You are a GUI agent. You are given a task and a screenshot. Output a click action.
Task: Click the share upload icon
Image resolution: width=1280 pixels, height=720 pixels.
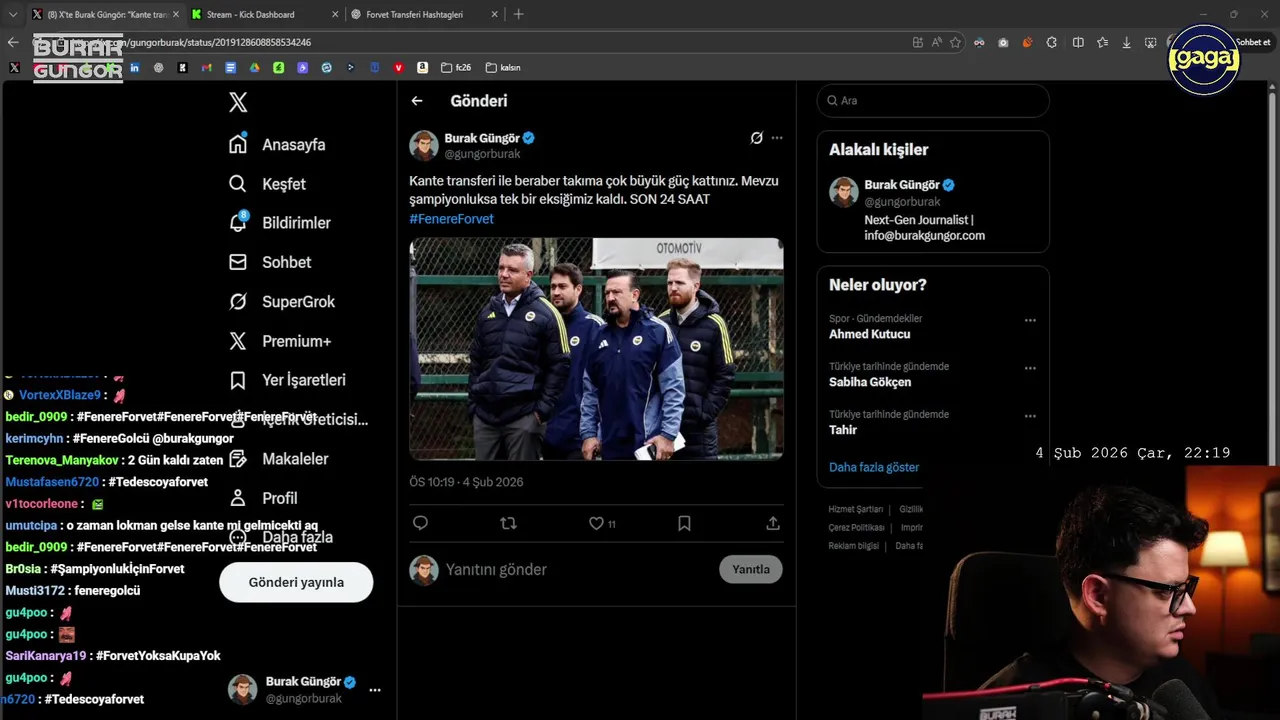coord(773,523)
